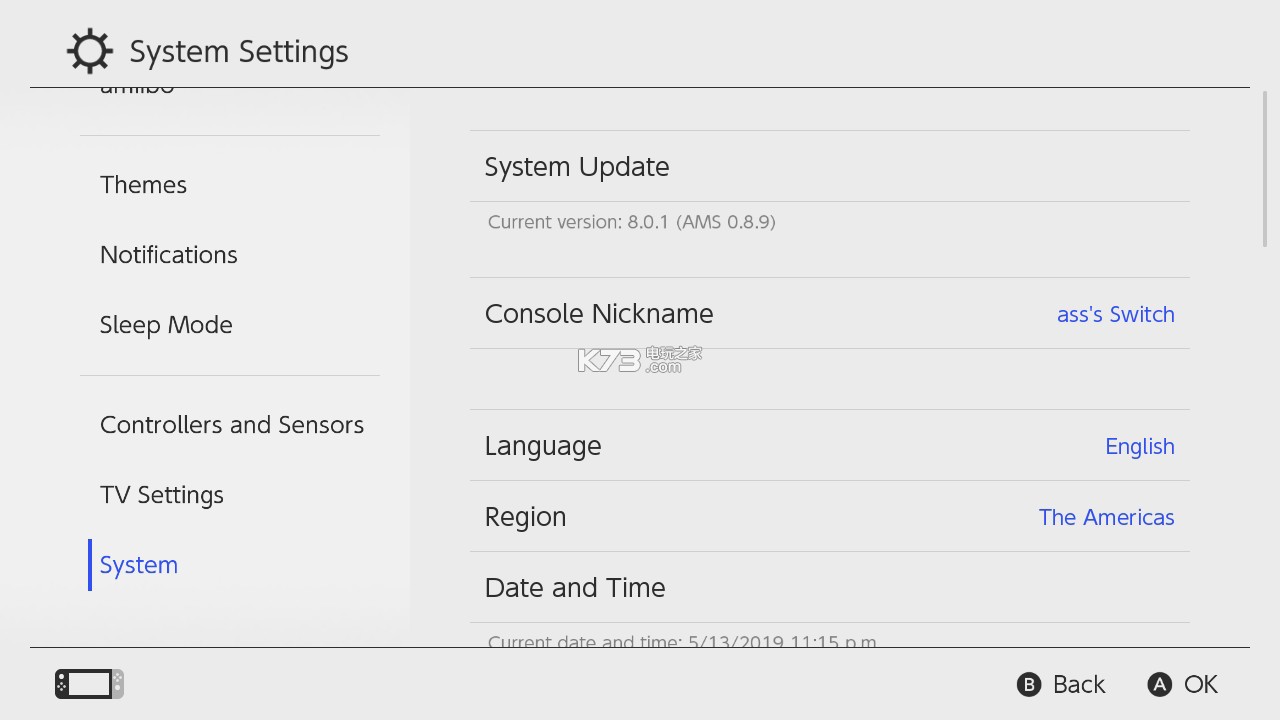Image resolution: width=1280 pixels, height=720 pixels.
Task: Select the Themes settings category
Action: point(143,185)
